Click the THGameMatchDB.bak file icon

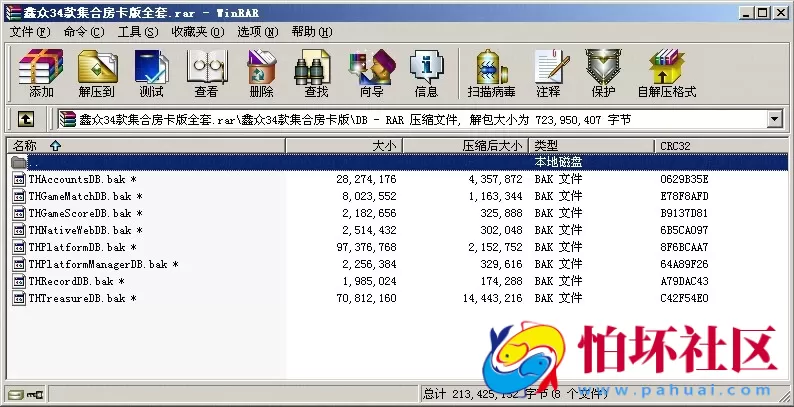[19, 196]
